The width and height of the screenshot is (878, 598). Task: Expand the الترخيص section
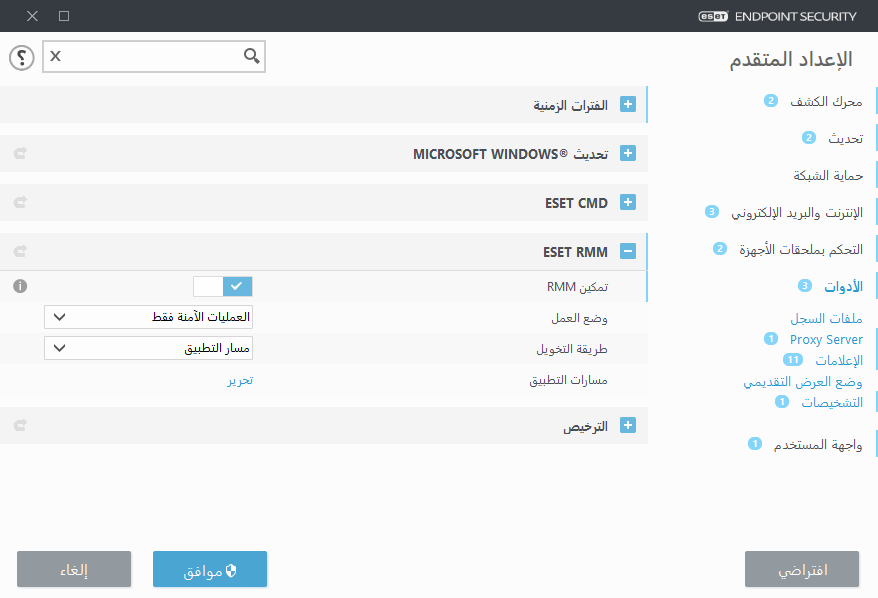tap(628, 426)
